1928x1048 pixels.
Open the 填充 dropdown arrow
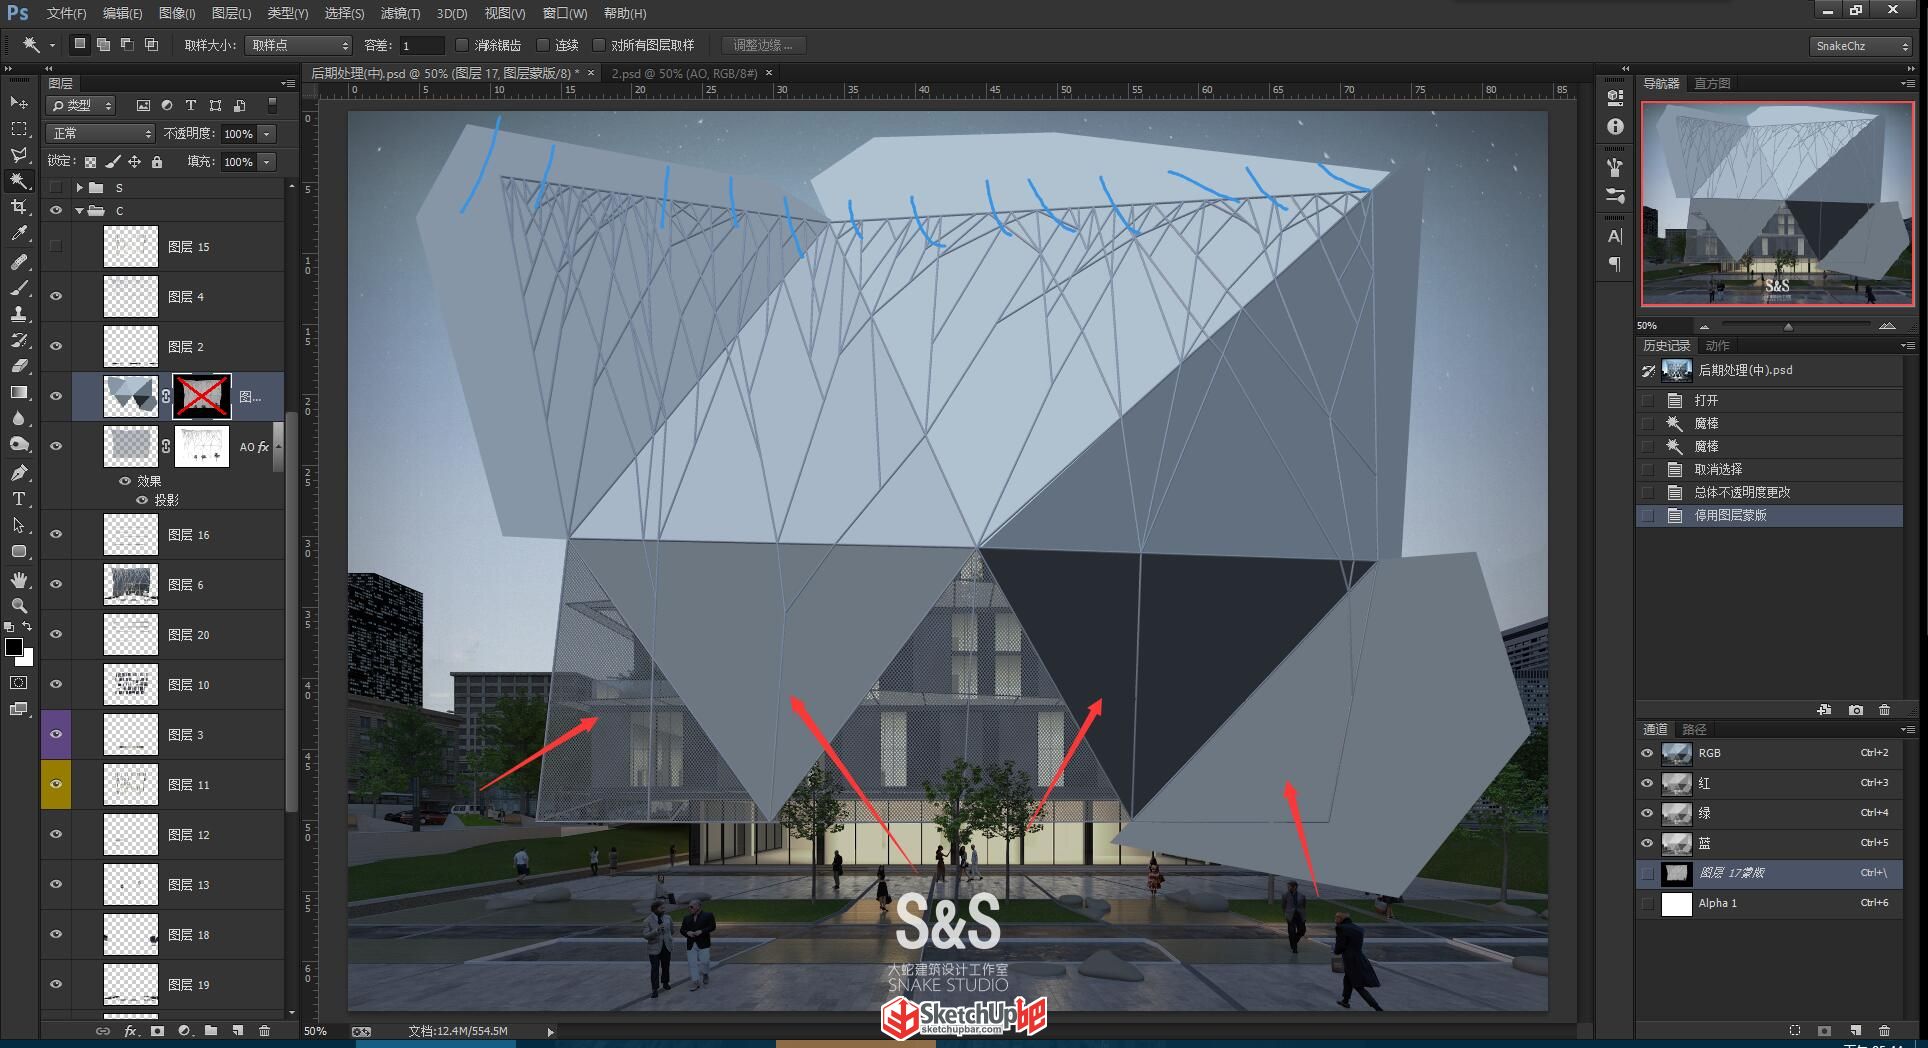tap(267, 161)
